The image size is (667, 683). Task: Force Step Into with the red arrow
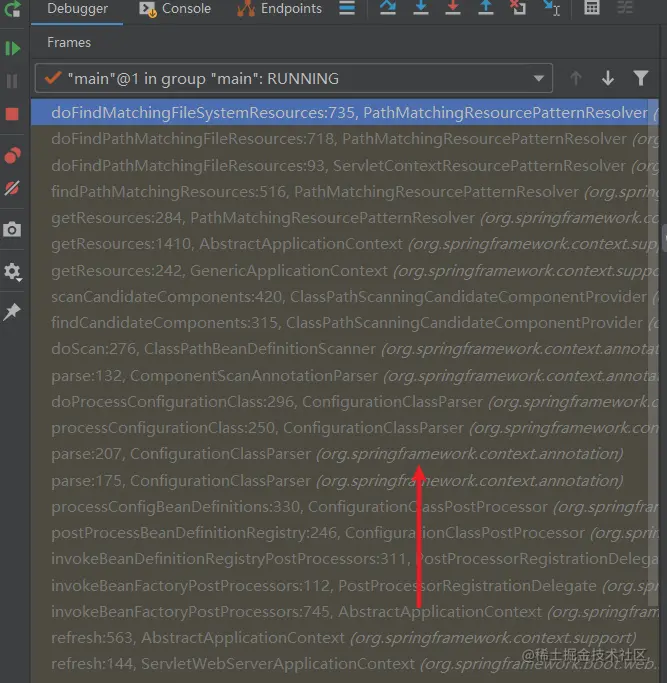tap(453, 8)
